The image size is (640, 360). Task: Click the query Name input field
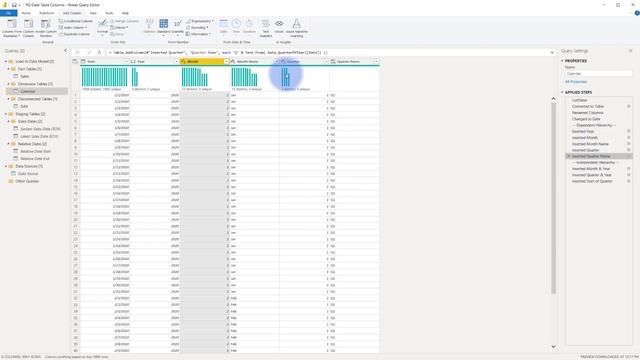pos(598,74)
